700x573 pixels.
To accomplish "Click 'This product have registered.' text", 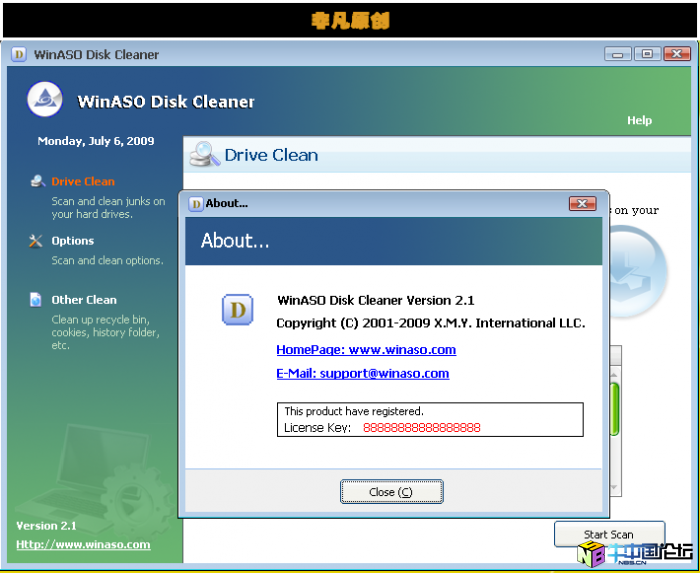I will click(x=354, y=411).
